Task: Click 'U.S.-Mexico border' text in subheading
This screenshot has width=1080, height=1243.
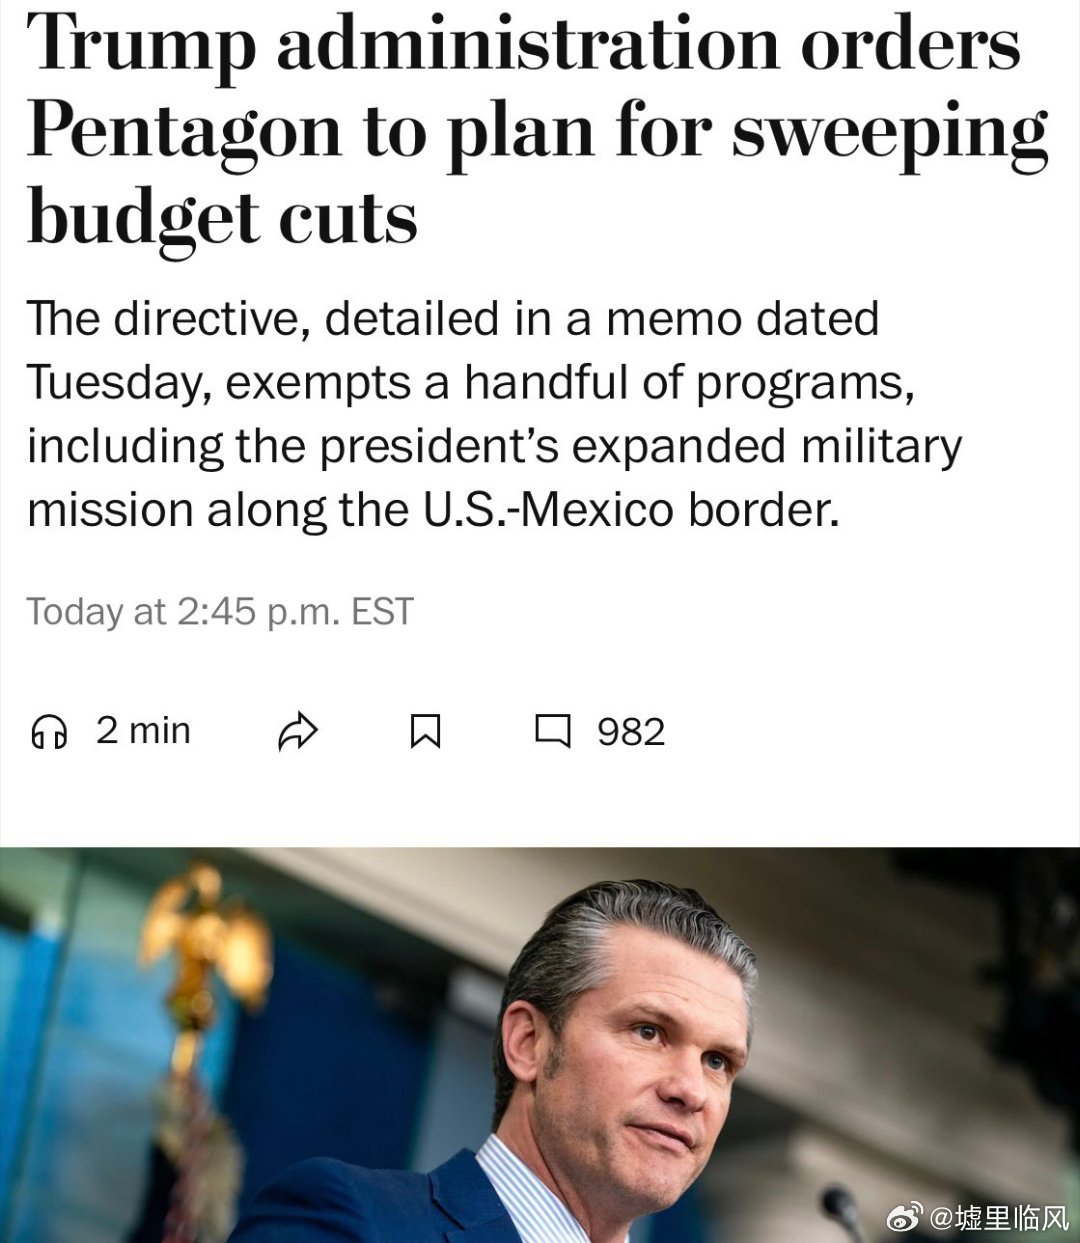Action: [x=624, y=510]
